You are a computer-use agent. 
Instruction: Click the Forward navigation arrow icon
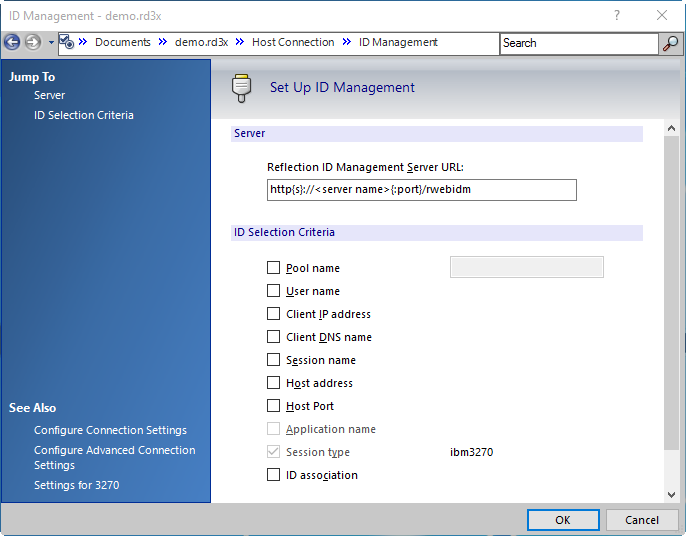[33, 42]
